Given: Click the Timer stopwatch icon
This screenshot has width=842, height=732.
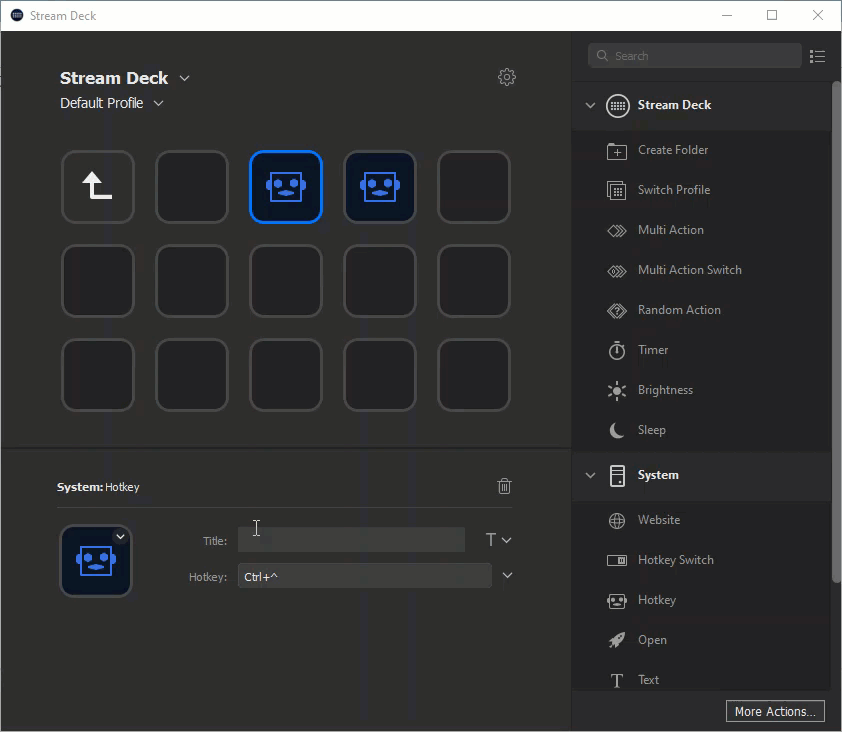Looking at the screenshot, I should click(616, 350).
